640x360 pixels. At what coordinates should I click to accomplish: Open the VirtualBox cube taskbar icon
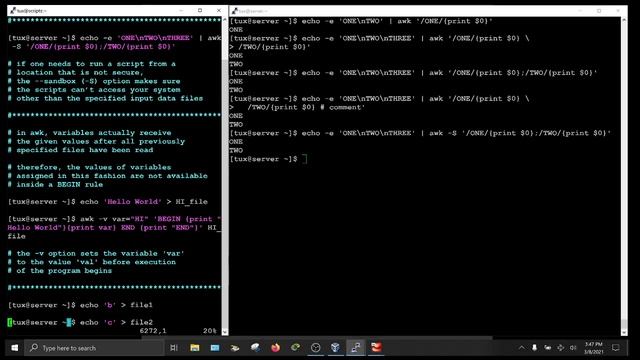336,348
